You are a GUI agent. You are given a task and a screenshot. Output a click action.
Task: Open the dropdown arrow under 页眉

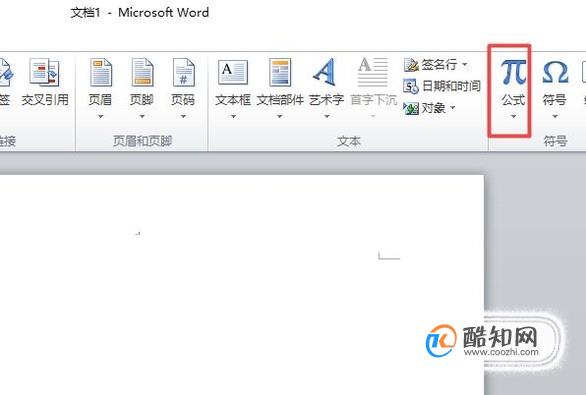[101, 117]
